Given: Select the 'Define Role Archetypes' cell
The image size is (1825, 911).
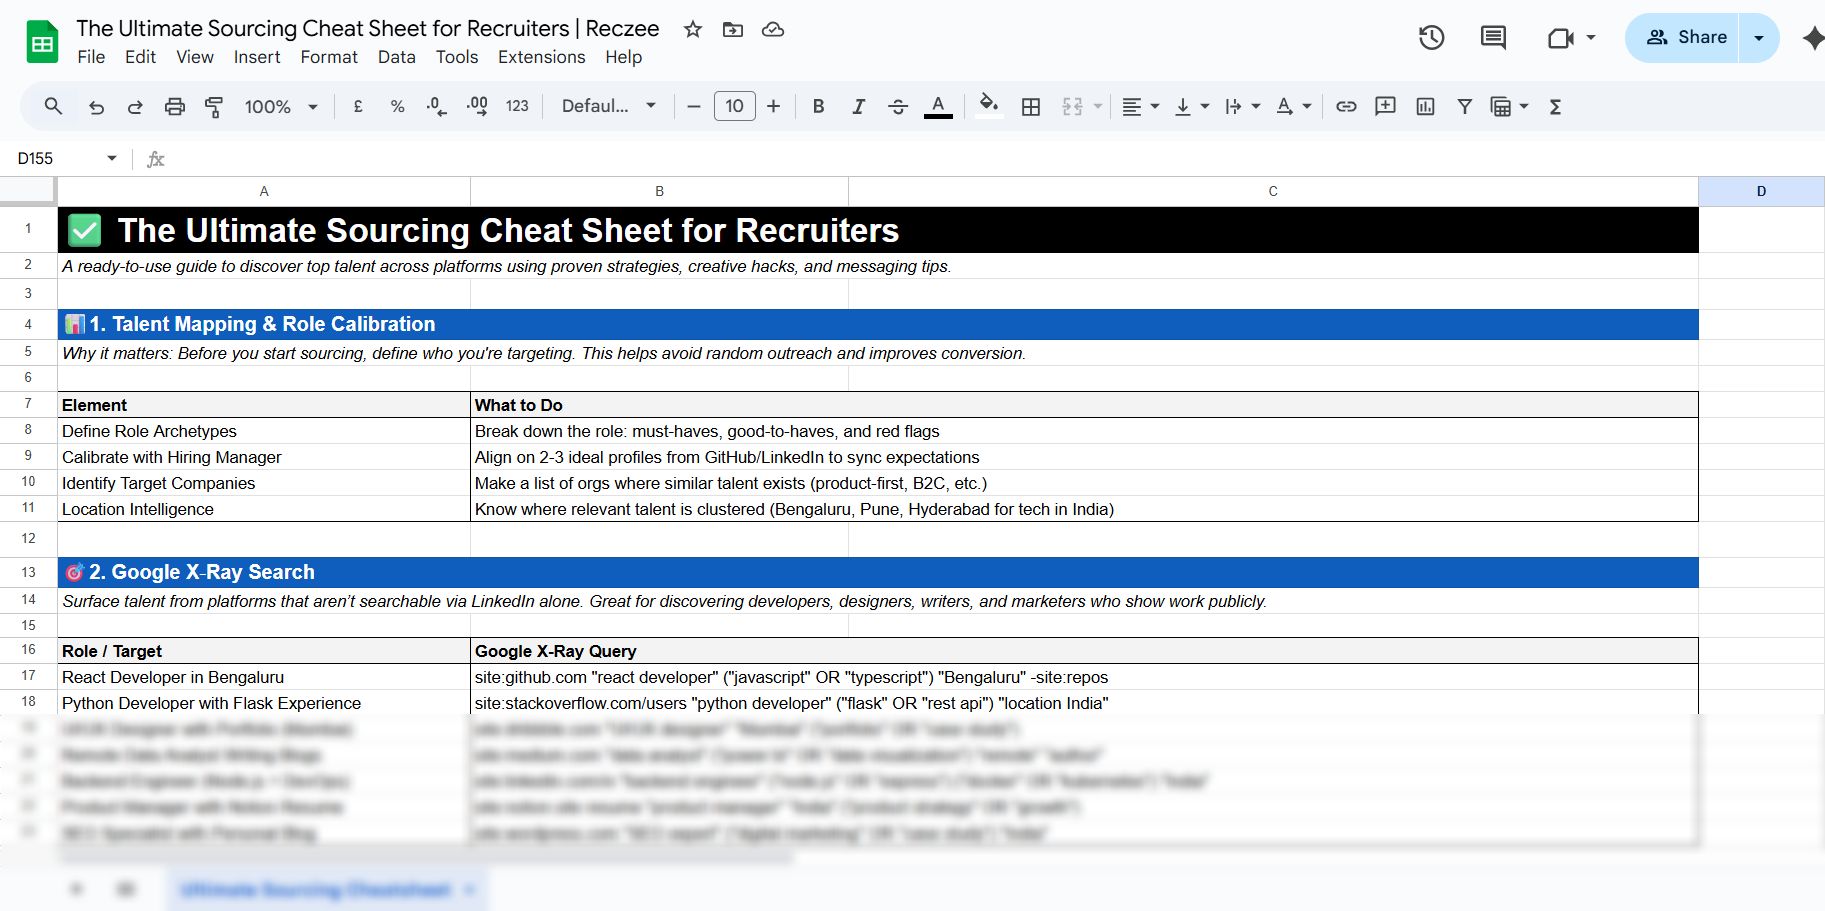Looking at the screenshot, I should click(x=264, y=431).
